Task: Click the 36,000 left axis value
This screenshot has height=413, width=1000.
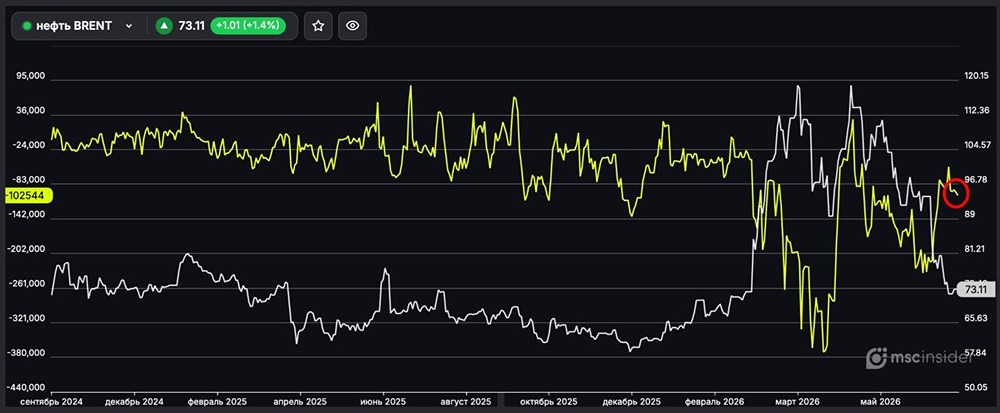Action: (31, 111)
